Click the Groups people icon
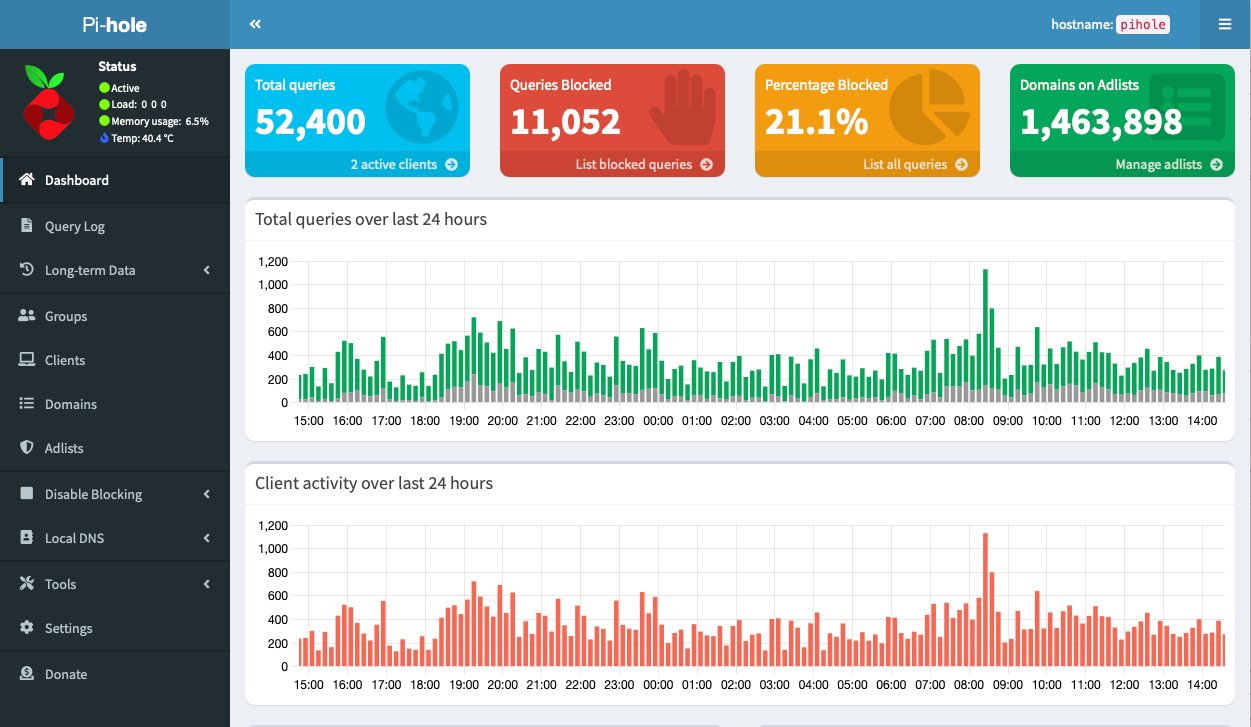The image size is (1251, 727). tap(27, 316)
